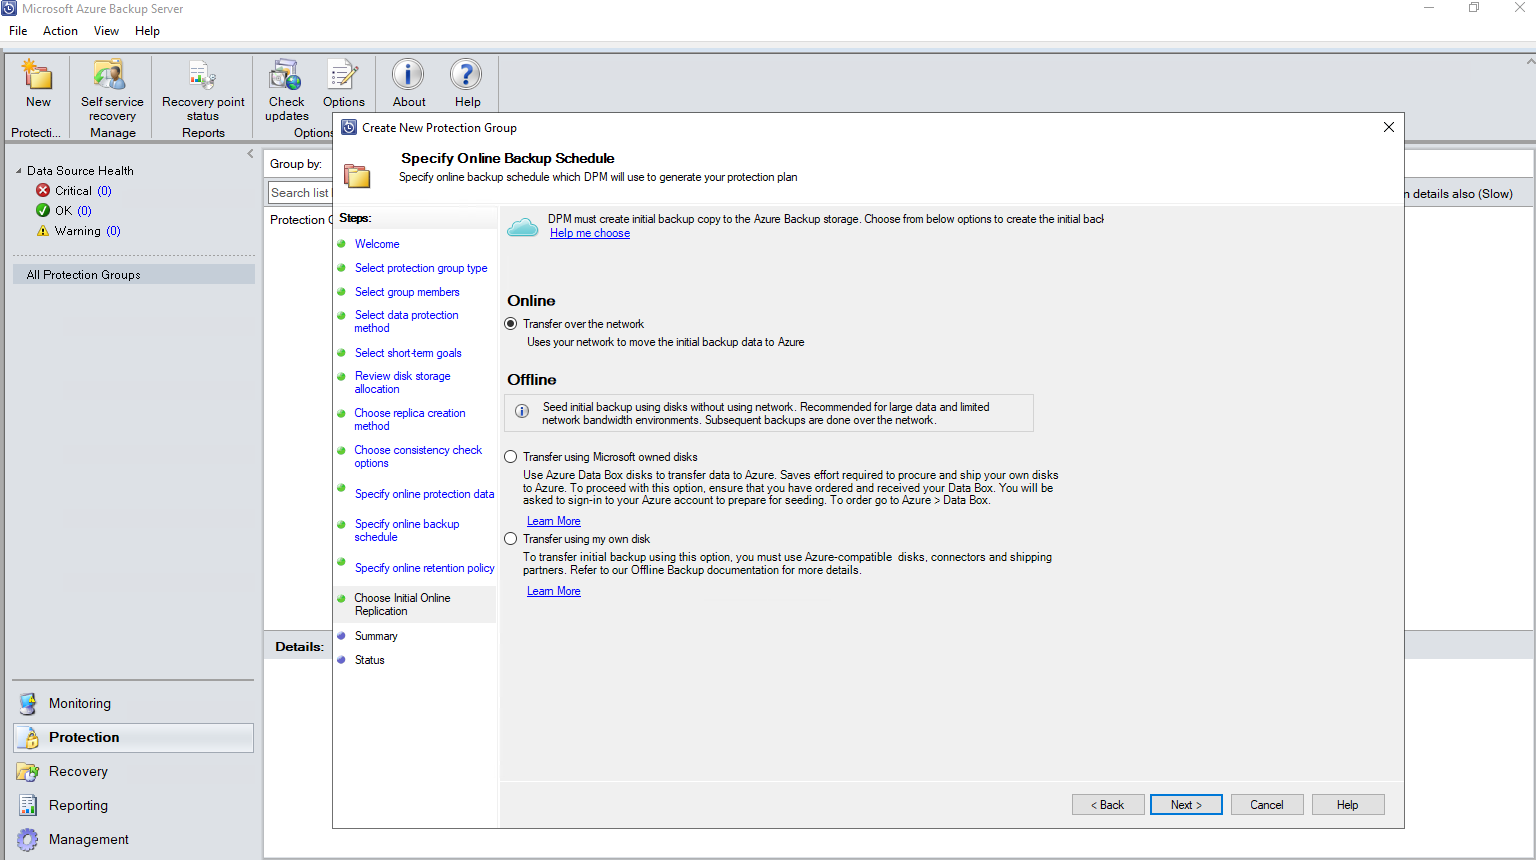This screenshot has height=860, width=1536.
Task: Go to the Welcome wizard step
Action: click(x=377, y=244)
